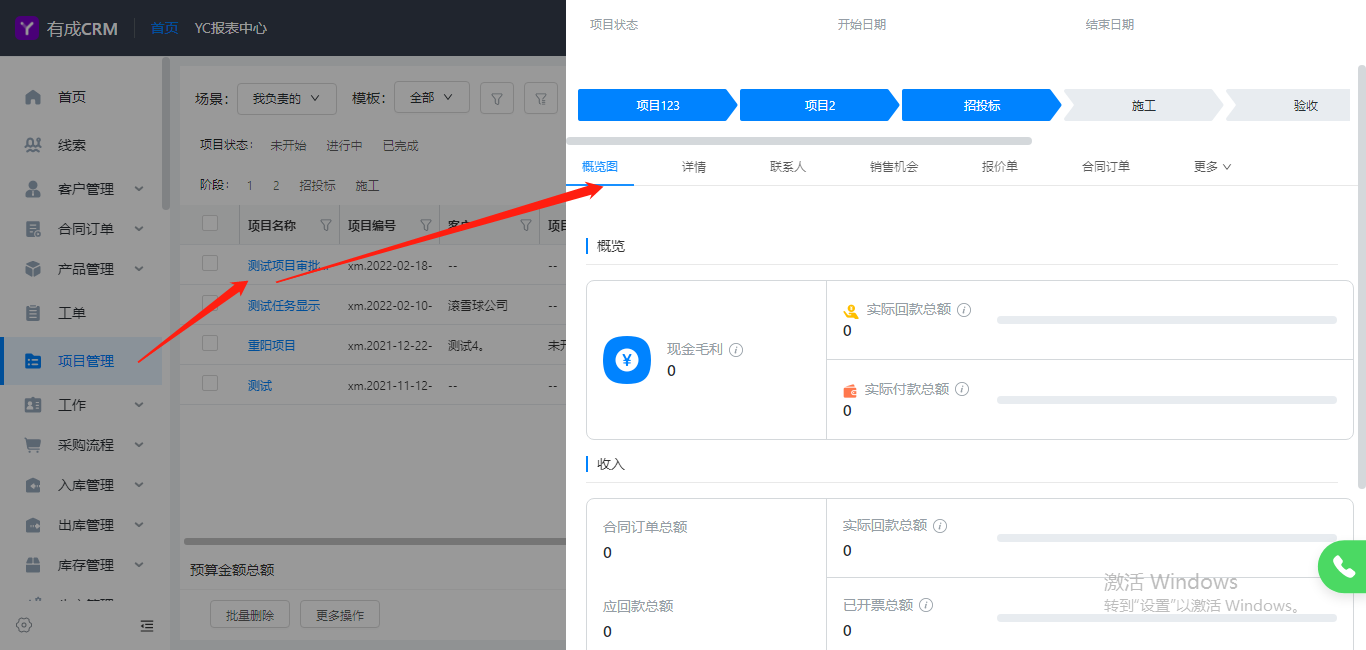Viewport: 1366px width, 650px height.
Task: Tick checkbox for 测试 row
Action: 210,383
